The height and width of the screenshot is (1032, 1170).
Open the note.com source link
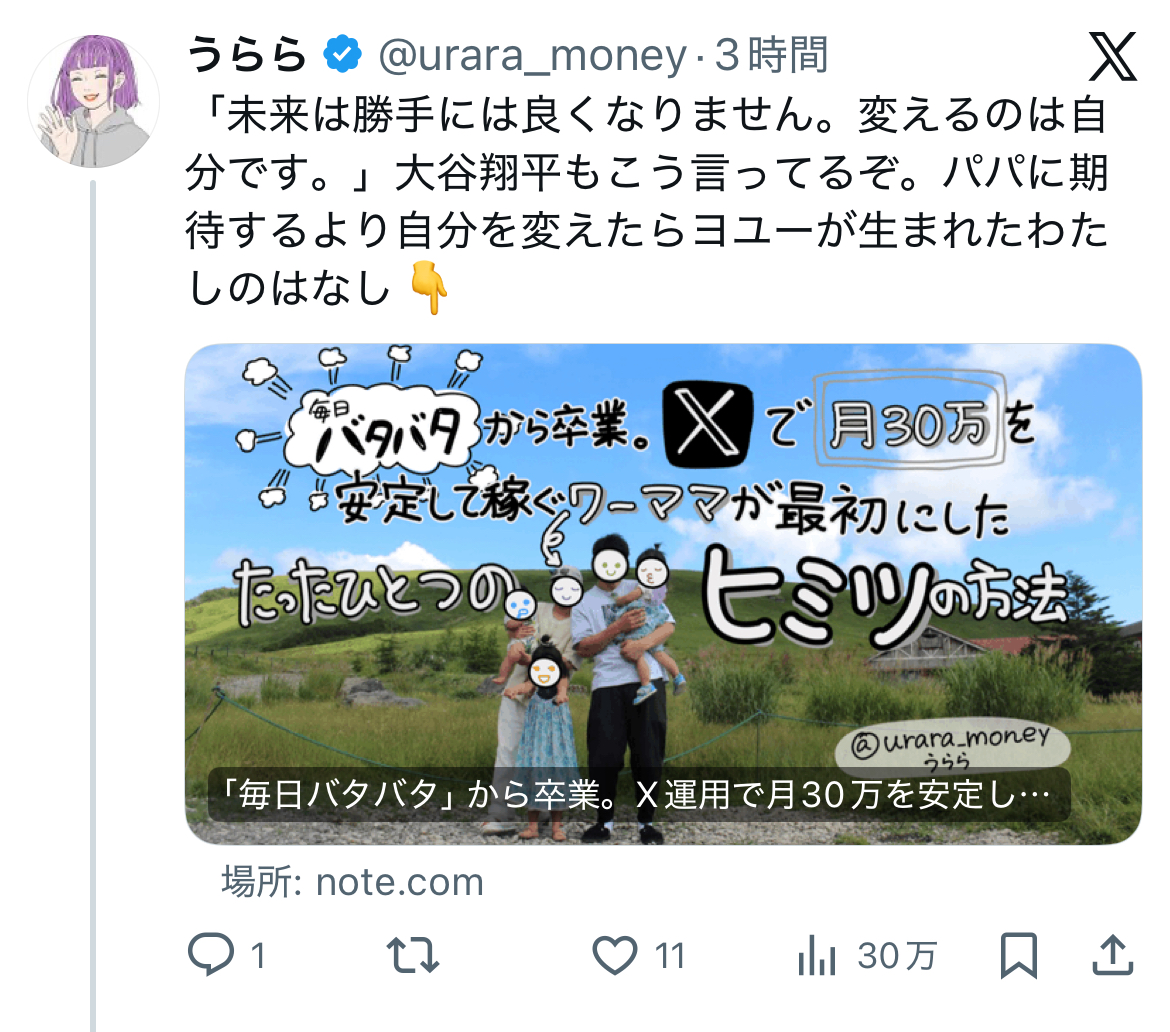(x=353, y=882)
